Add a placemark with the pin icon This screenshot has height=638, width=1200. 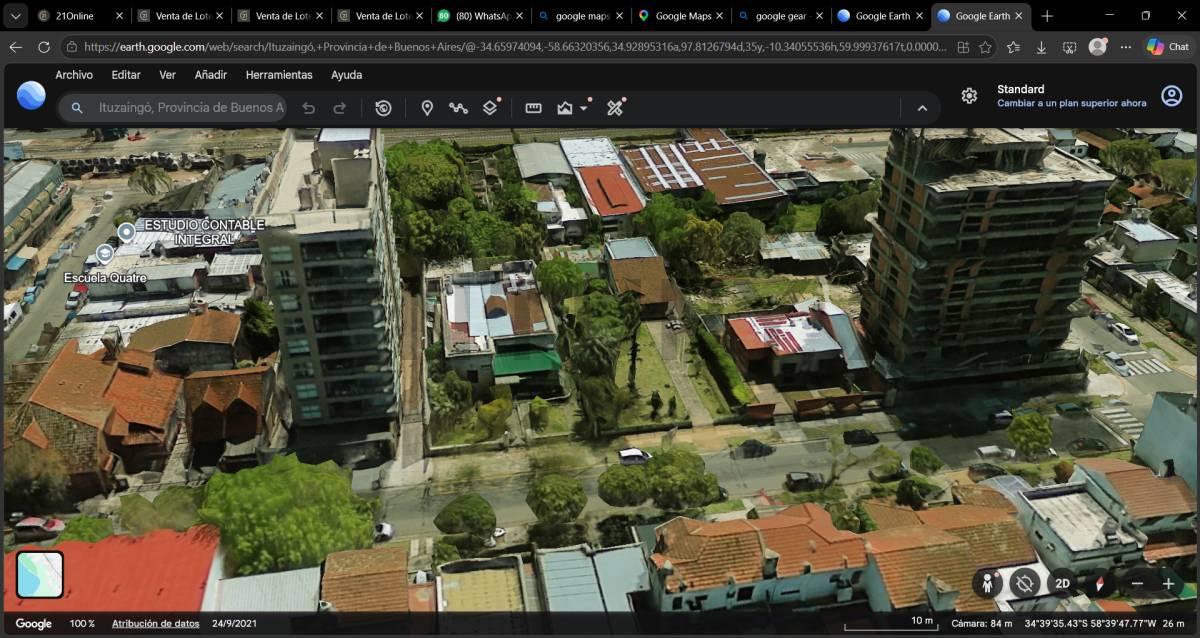coord(427,108)
